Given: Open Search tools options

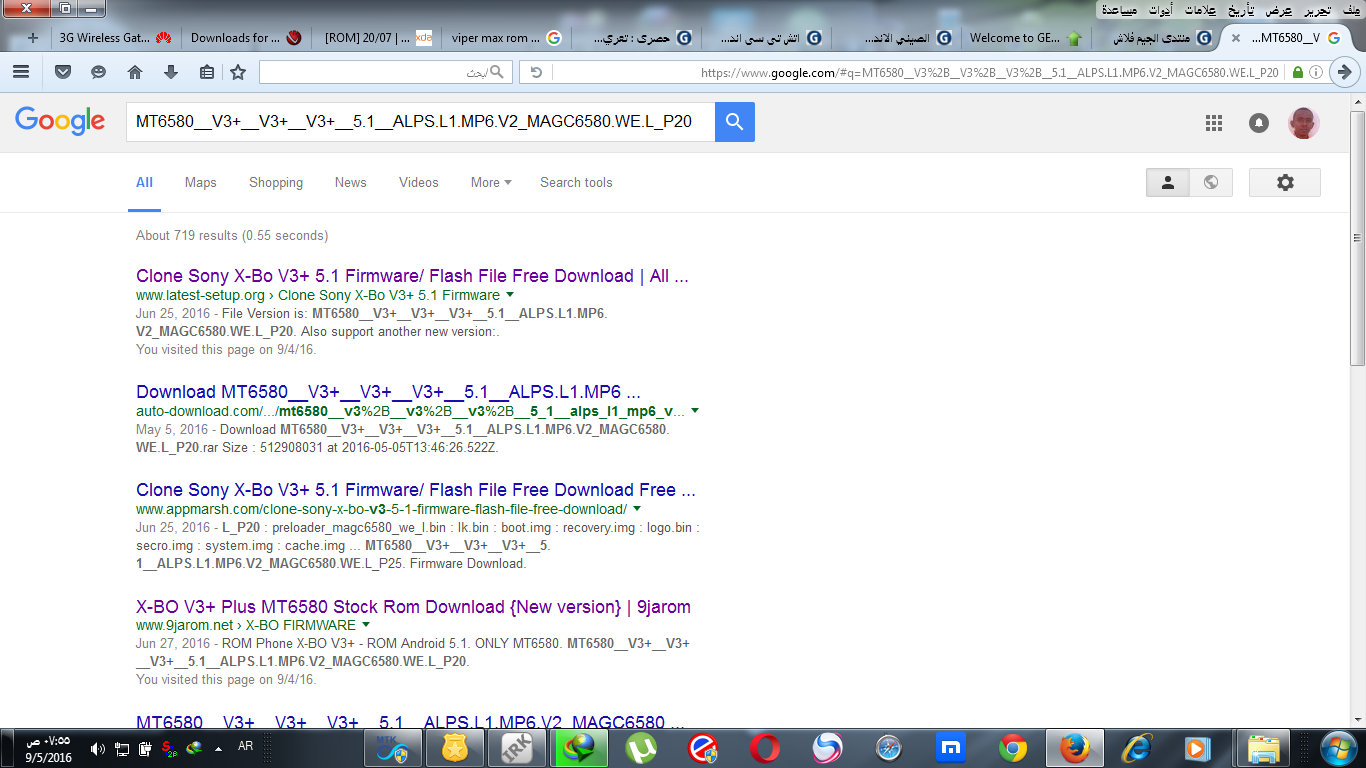Looking at the screenshot, I should coord(576,182).
